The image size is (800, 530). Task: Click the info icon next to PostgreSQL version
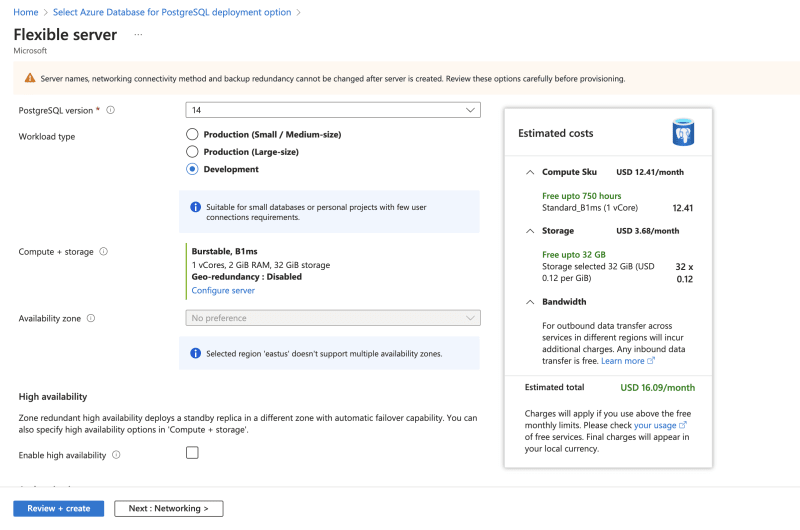point(110,110)
